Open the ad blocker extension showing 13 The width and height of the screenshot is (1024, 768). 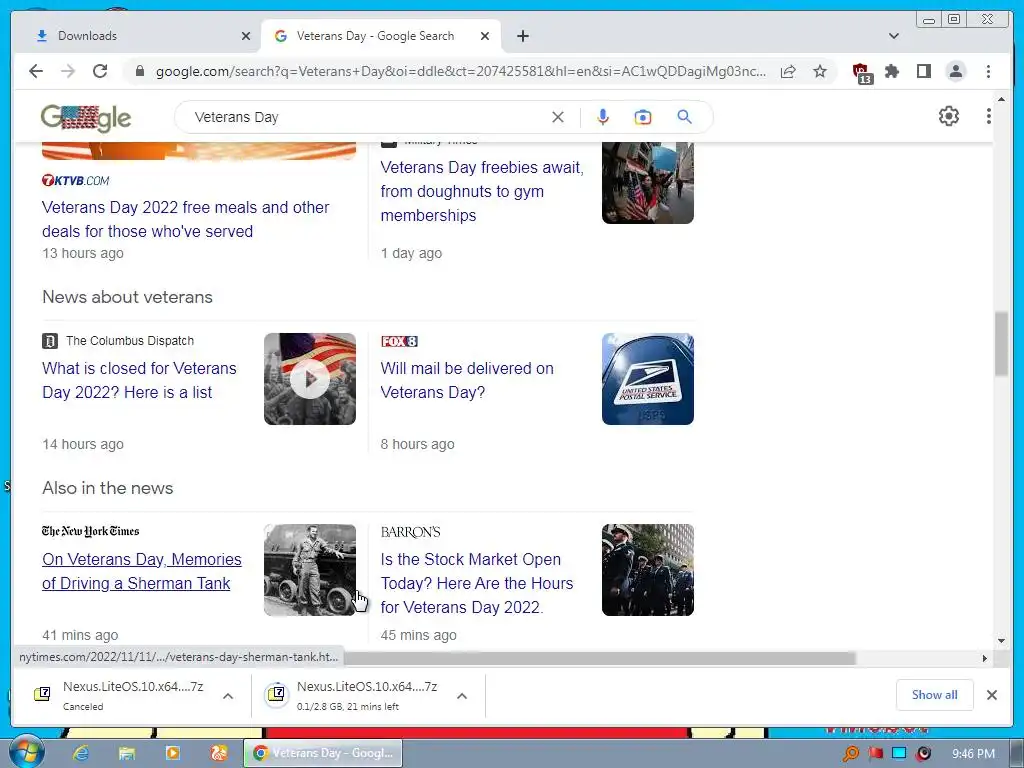point(861,72)
